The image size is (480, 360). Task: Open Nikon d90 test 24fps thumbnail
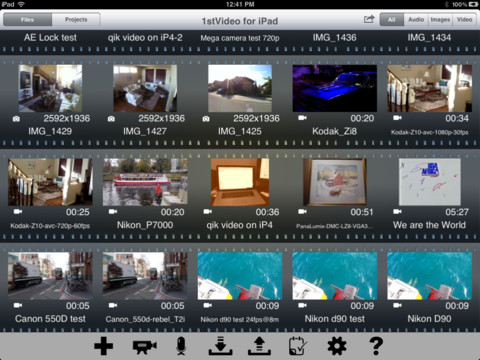(x=240, y=276)
